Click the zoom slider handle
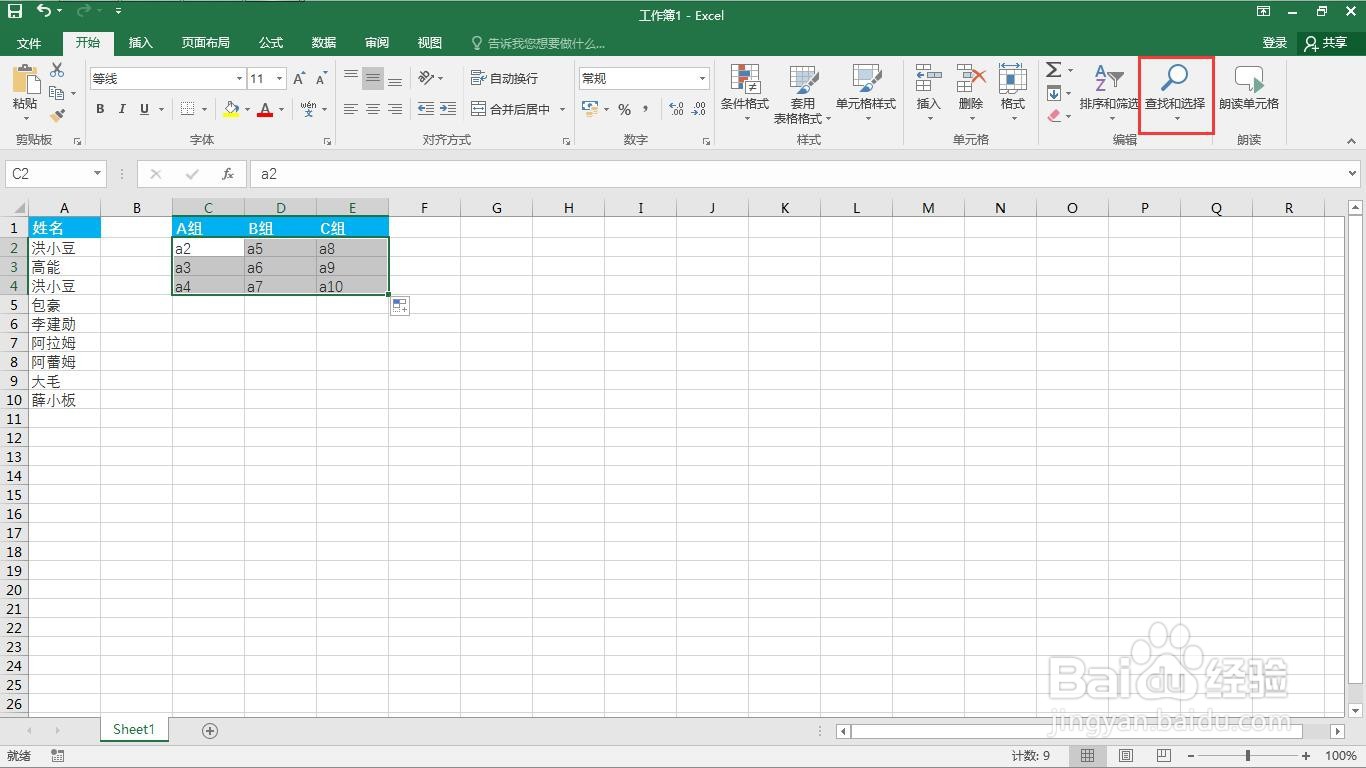 pos(1247,756)
